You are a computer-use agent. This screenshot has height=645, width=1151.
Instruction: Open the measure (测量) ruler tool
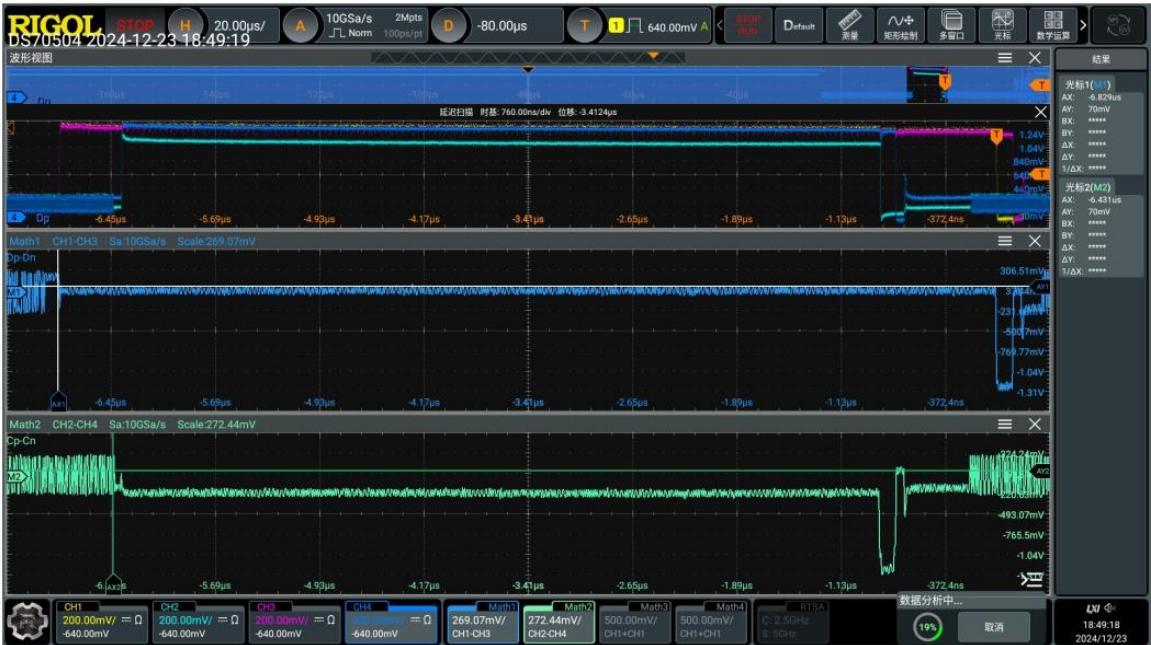tap(849, 26)
